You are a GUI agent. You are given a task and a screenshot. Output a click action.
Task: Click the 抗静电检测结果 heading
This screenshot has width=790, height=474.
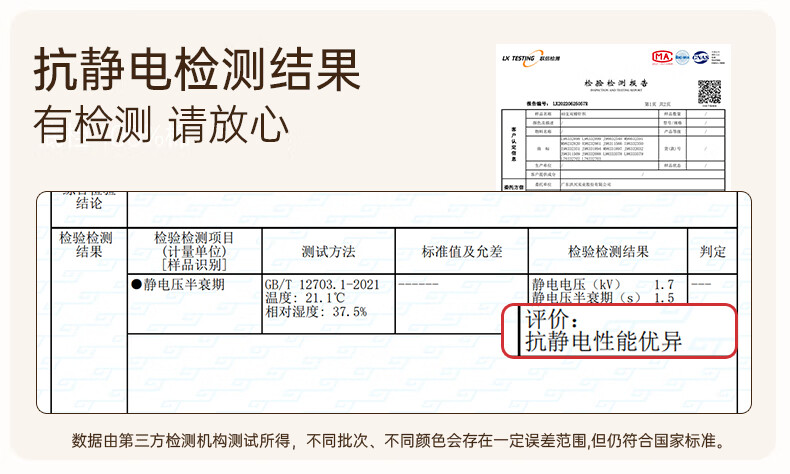[x=197, y=69]
